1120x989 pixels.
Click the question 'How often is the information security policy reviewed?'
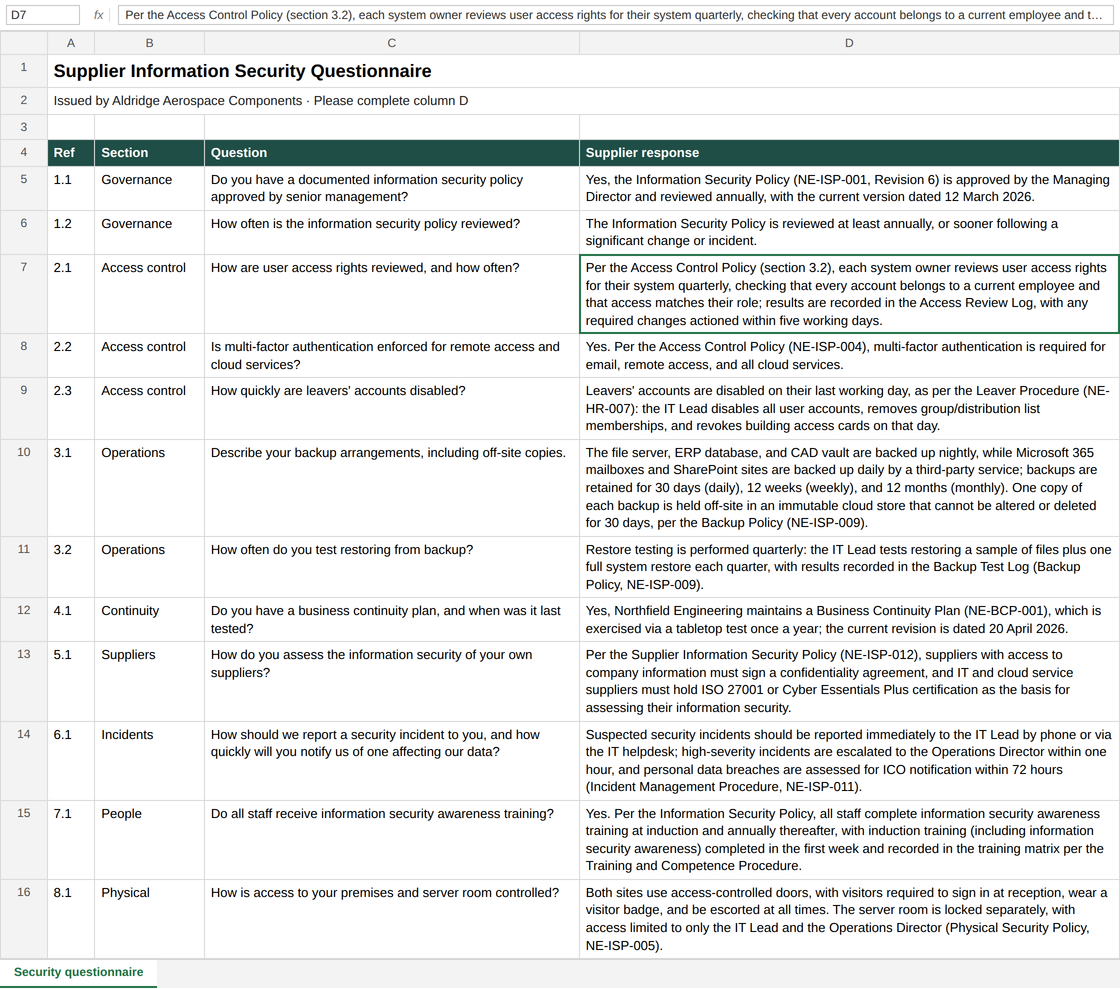pyautogui.click(x=391, y=232)
